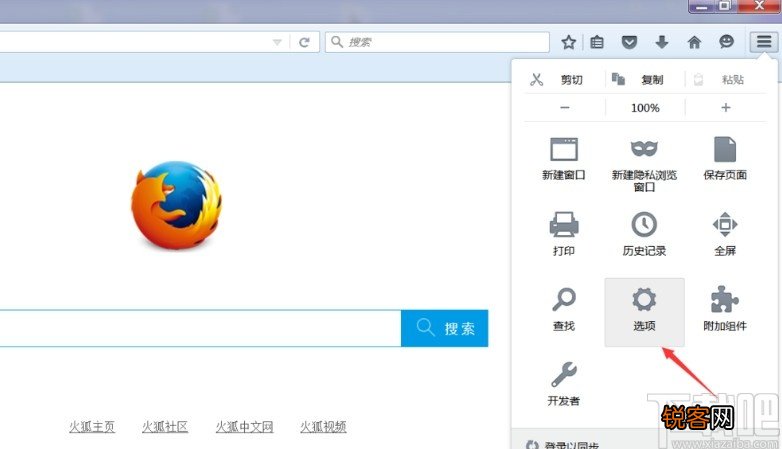Screen dimensions: 782x449
Task: Show bookmarks list icon
Action: [x=597, y=42]
